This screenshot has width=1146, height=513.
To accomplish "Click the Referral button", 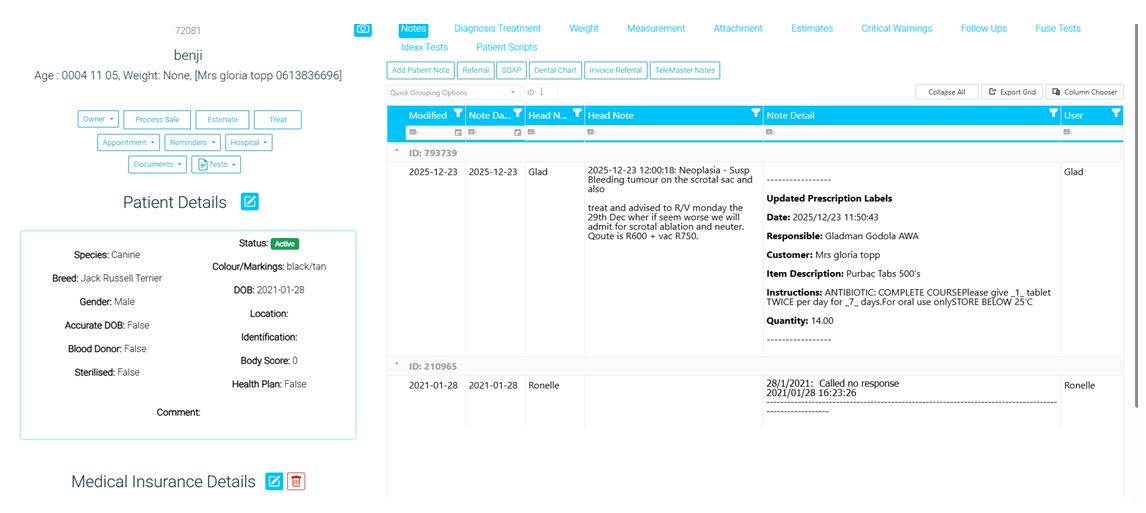I will pos(476,70).
